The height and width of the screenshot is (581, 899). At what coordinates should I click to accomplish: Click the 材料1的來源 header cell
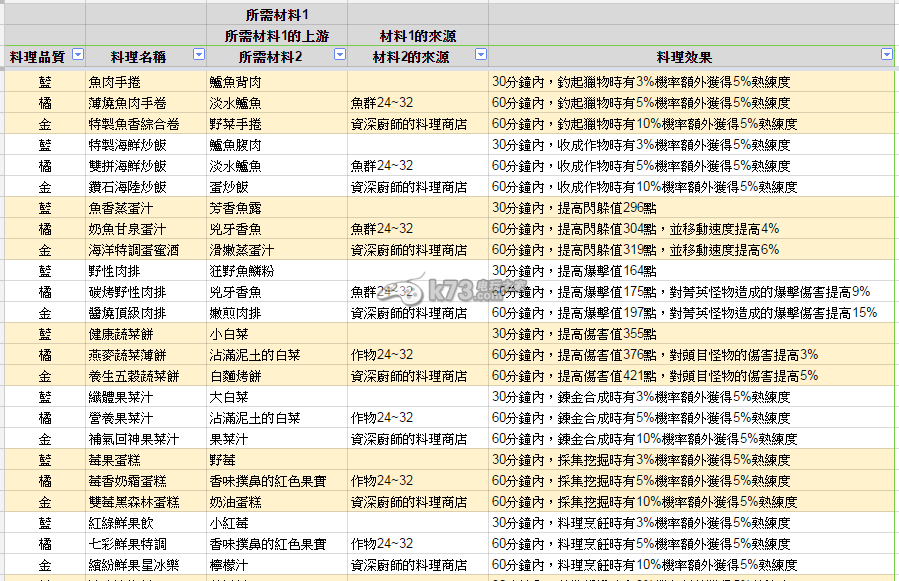click(418, 35)
